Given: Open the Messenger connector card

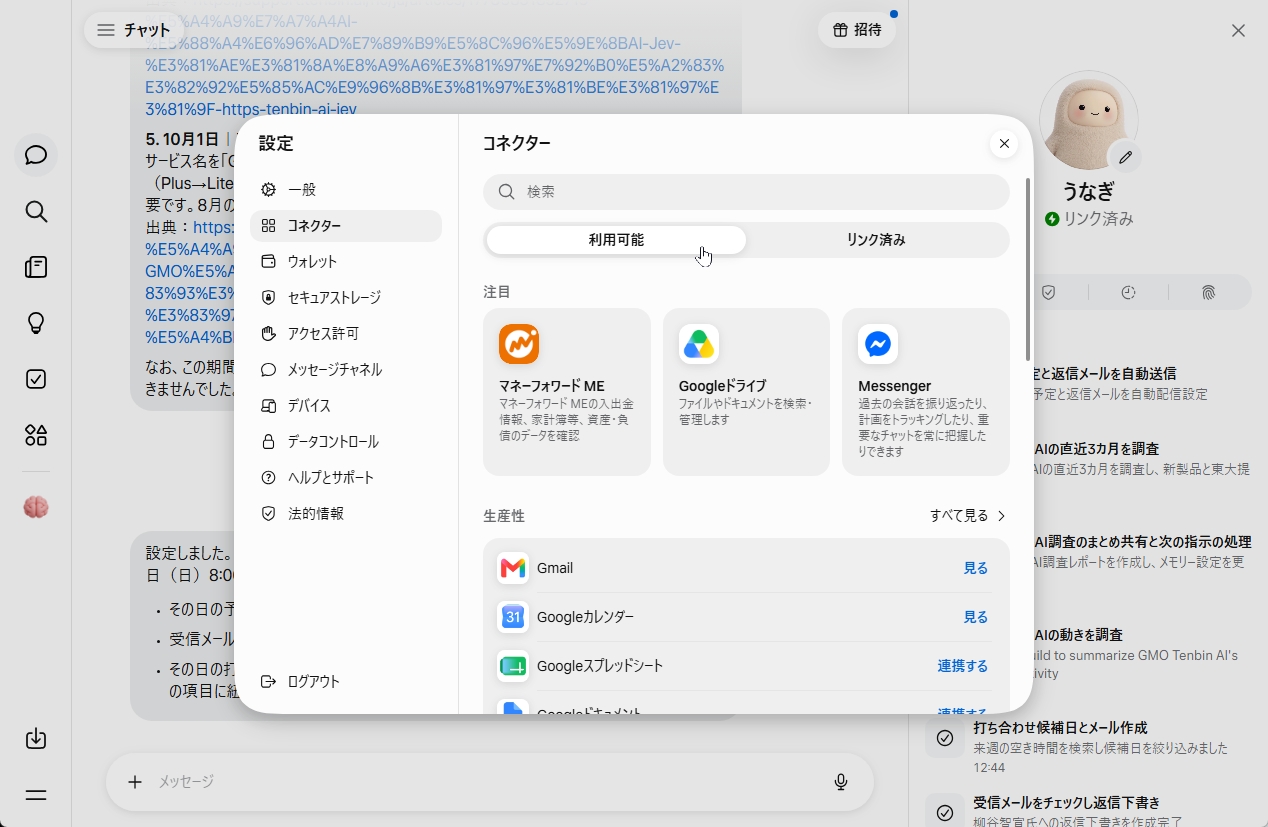Looking at the screenshot, I should [926, 392].
